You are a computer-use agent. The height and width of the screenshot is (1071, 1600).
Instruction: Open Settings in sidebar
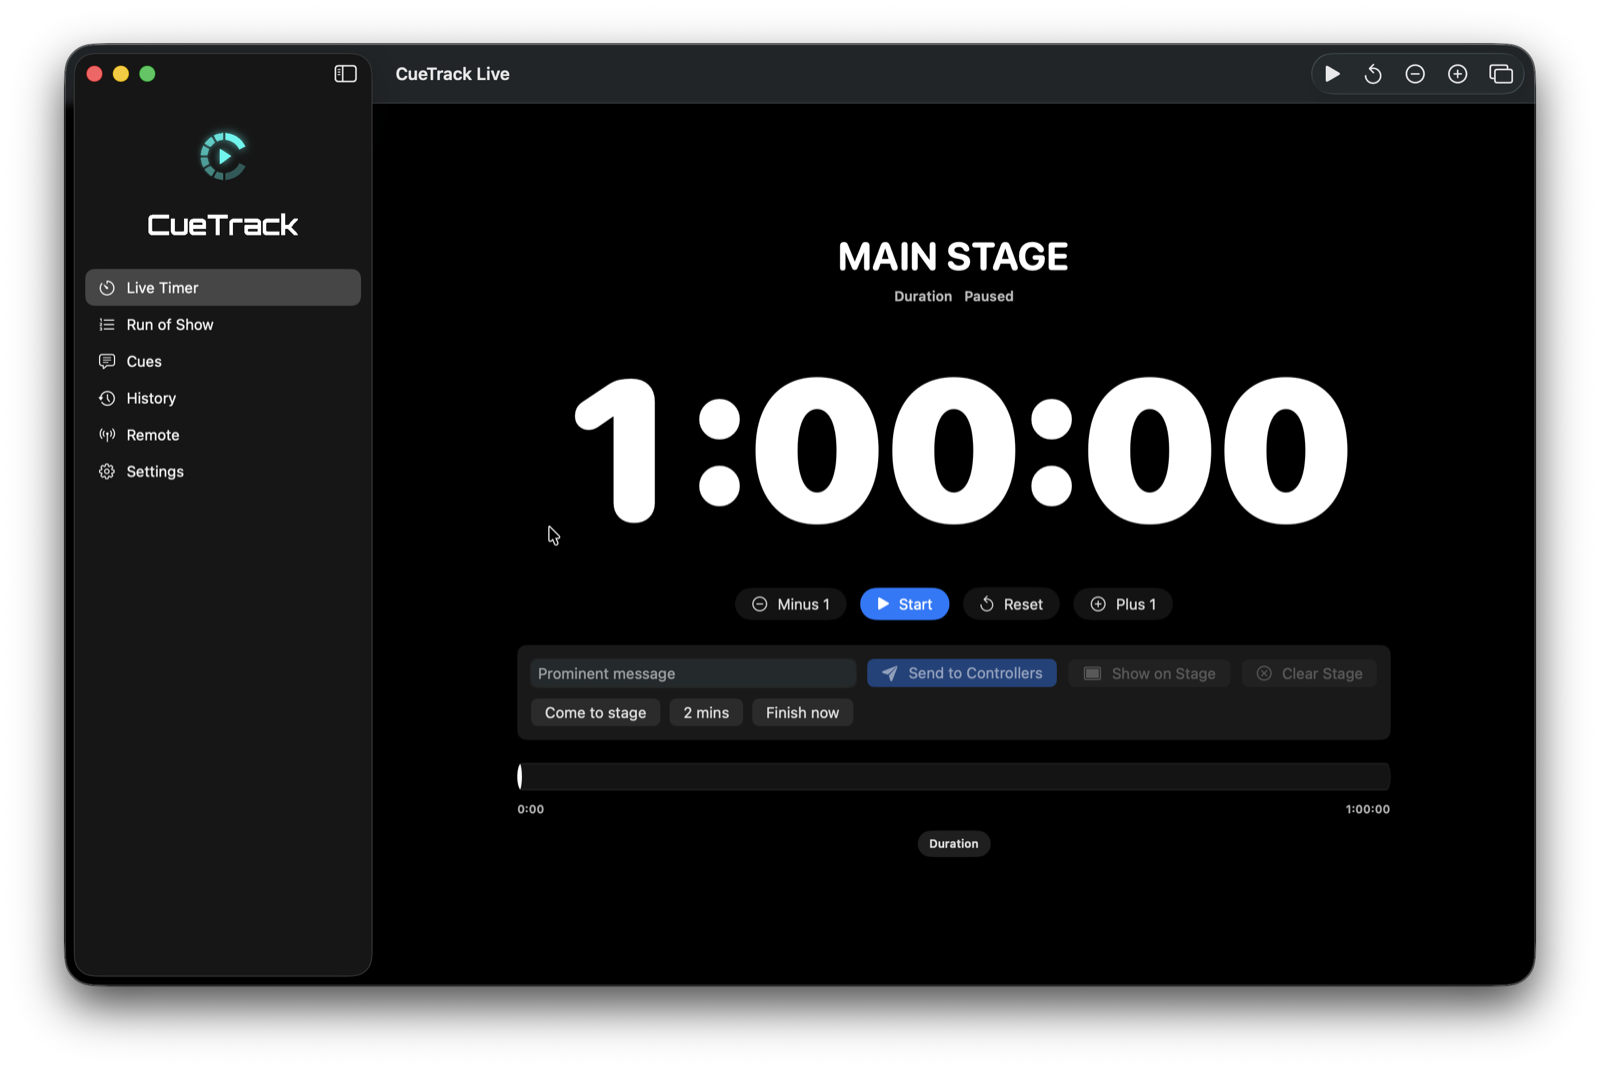(x=223, y=472)
